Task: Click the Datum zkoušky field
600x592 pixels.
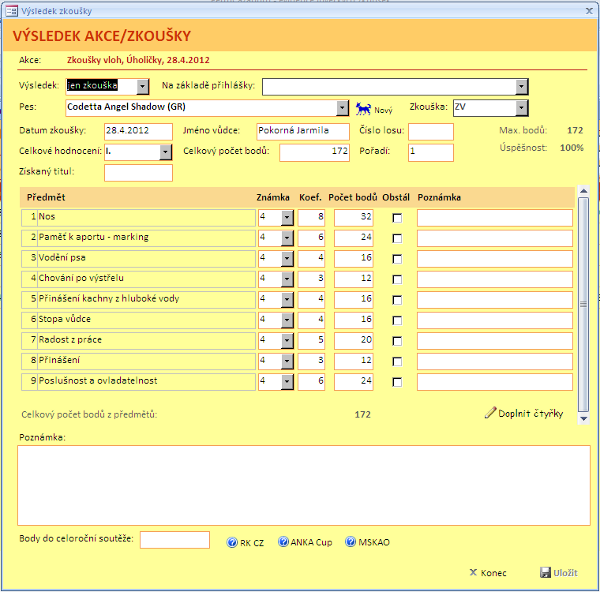Action: click(x=138, y=131)
